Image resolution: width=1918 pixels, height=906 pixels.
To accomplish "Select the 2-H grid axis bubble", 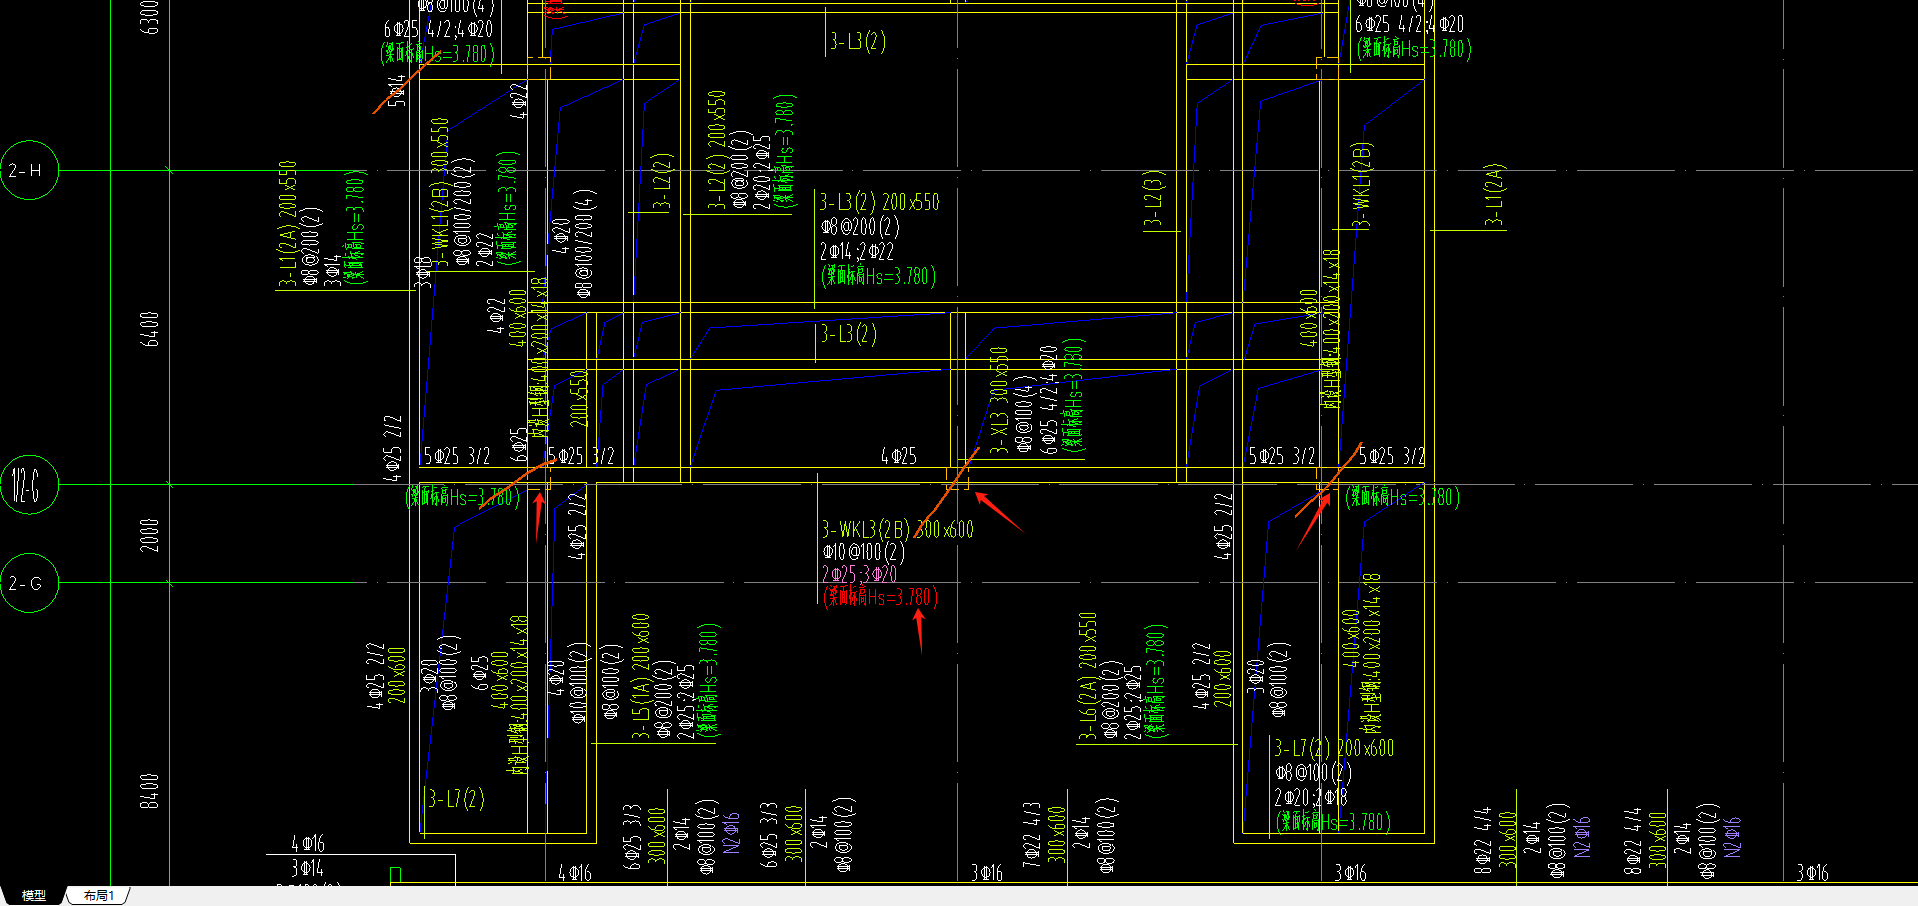I will tap(29, 170).
